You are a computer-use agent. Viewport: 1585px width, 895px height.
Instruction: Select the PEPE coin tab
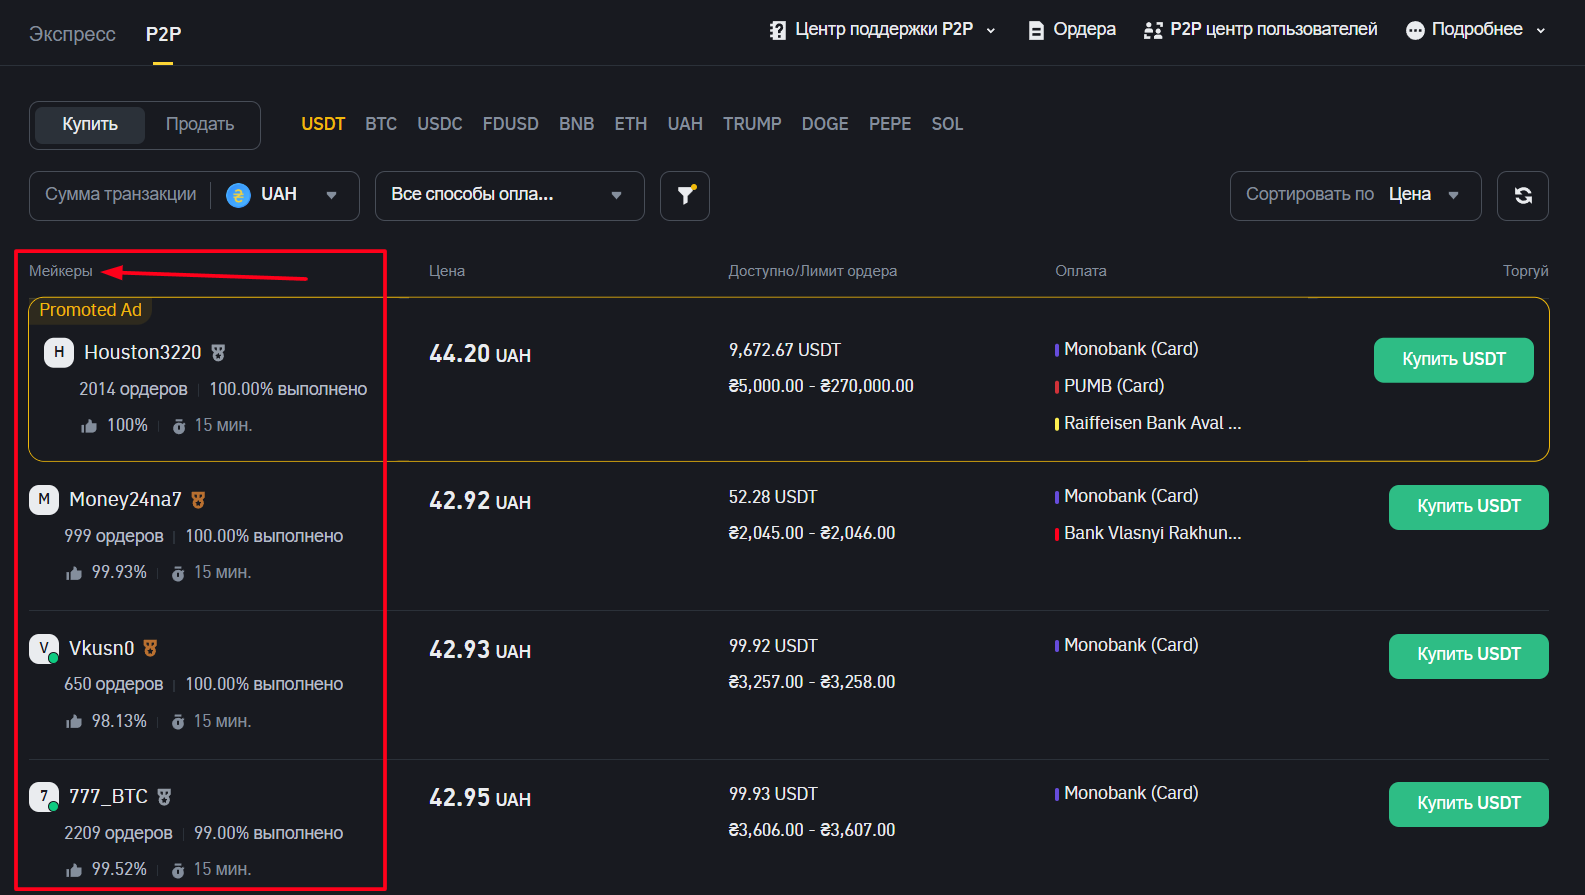[890, 124]
